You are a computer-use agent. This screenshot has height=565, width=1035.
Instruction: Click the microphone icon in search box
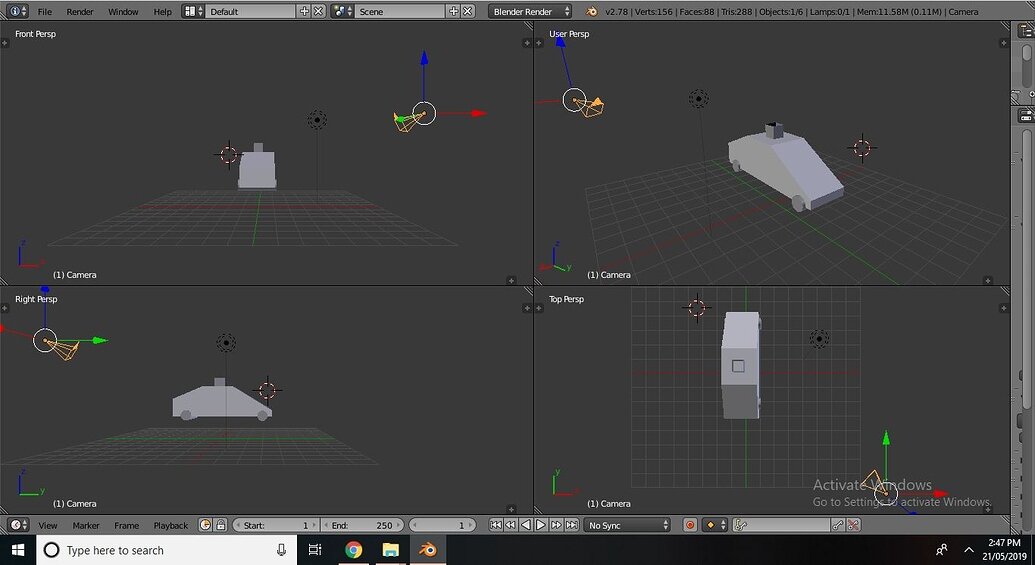pyautogui.click(x=281, y=550)
